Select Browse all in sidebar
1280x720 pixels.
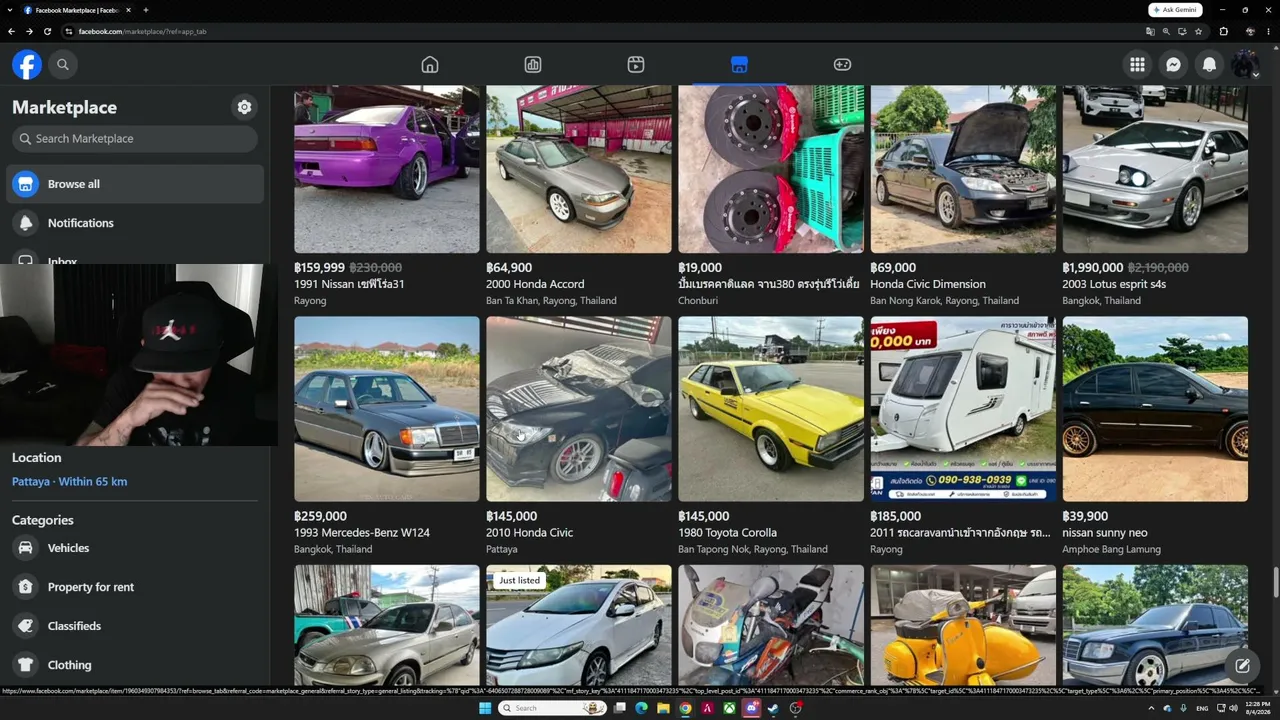(135, 184)
